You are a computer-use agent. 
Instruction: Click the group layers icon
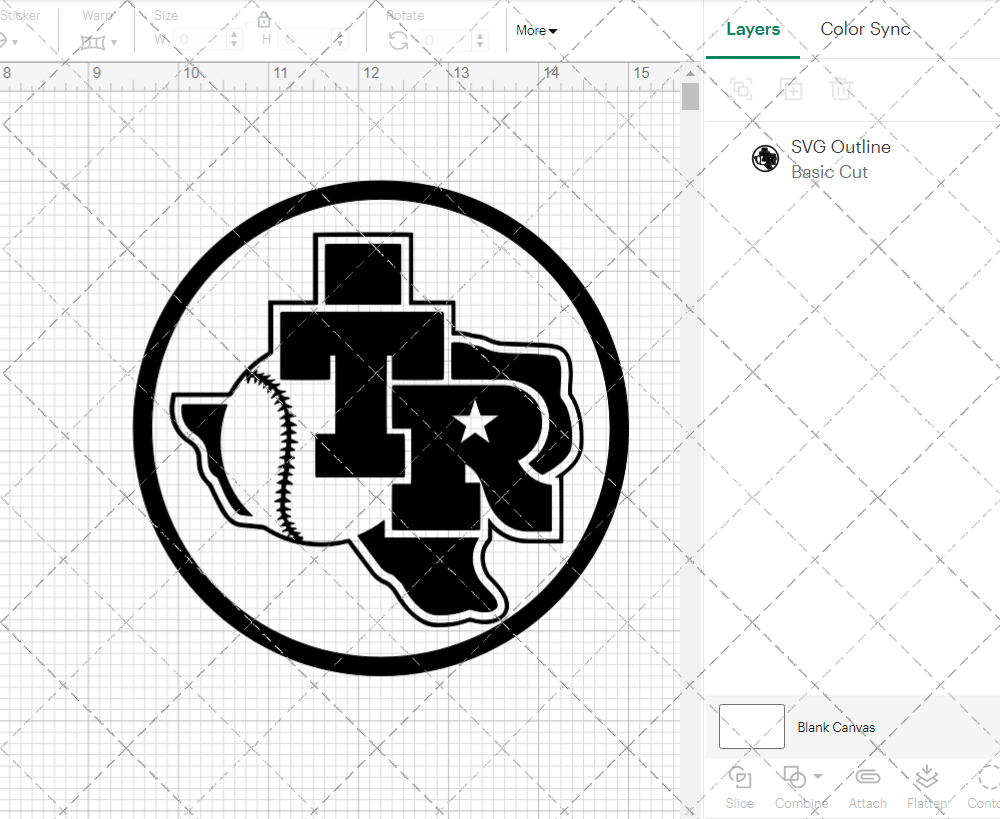click(741, 89)
